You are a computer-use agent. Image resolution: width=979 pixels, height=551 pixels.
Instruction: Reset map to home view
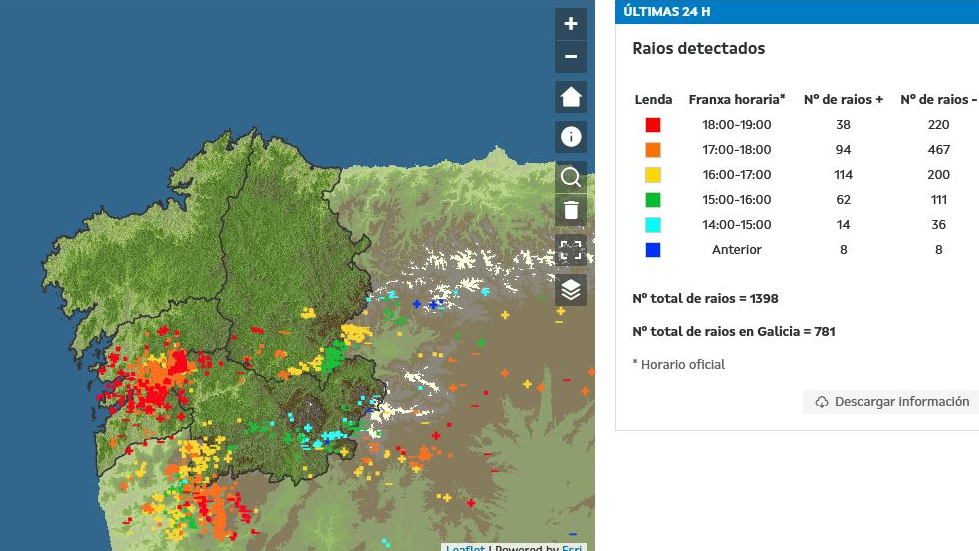point(571,97)
